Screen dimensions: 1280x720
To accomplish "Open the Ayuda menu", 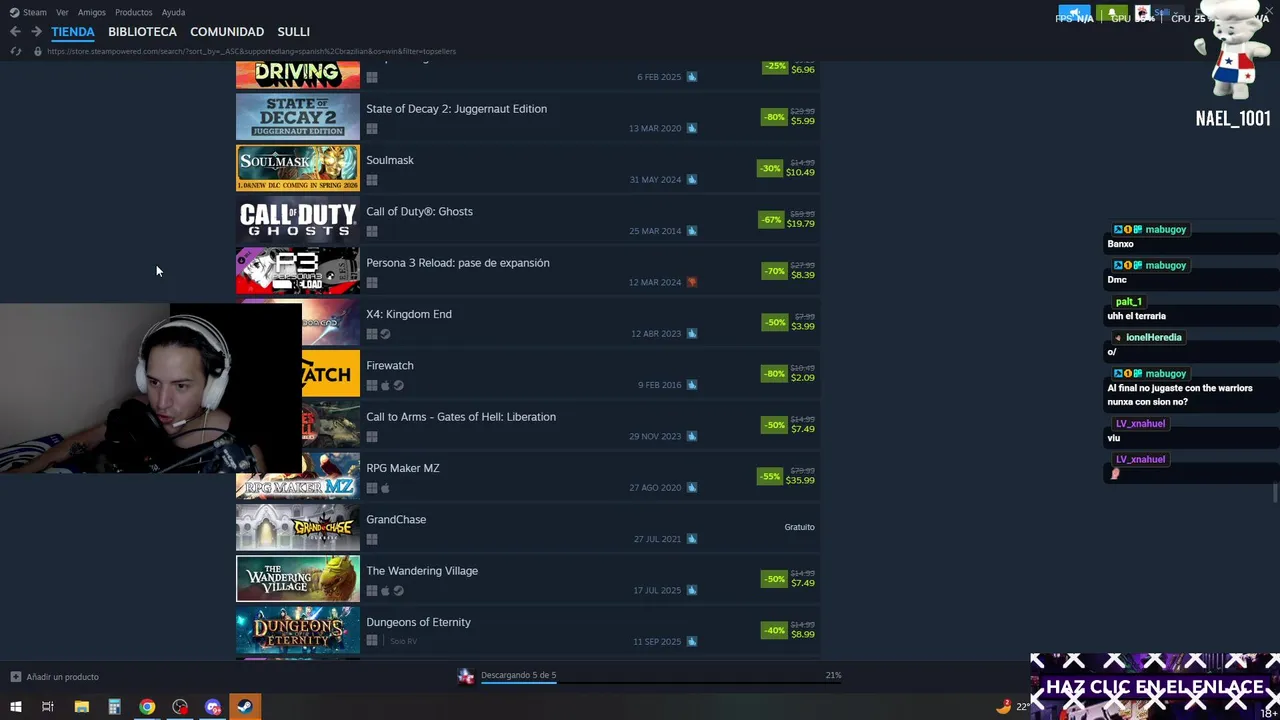I will tap(173, 12).
